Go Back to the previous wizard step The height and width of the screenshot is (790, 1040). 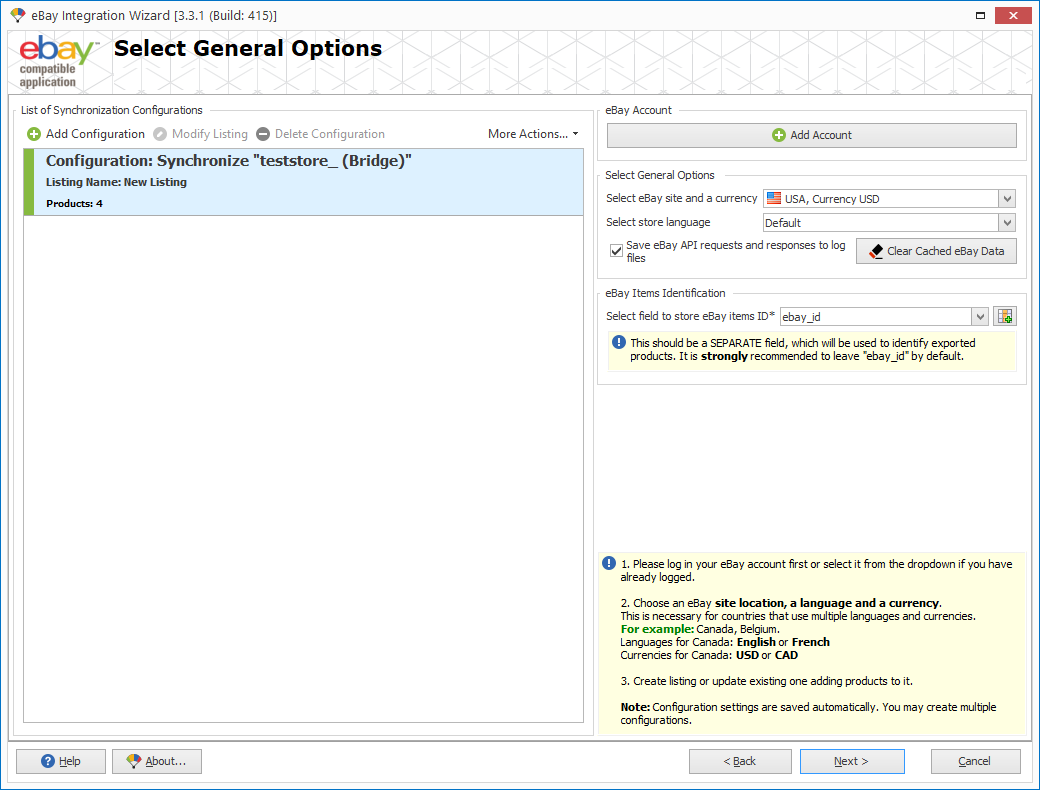coord(740,761)
